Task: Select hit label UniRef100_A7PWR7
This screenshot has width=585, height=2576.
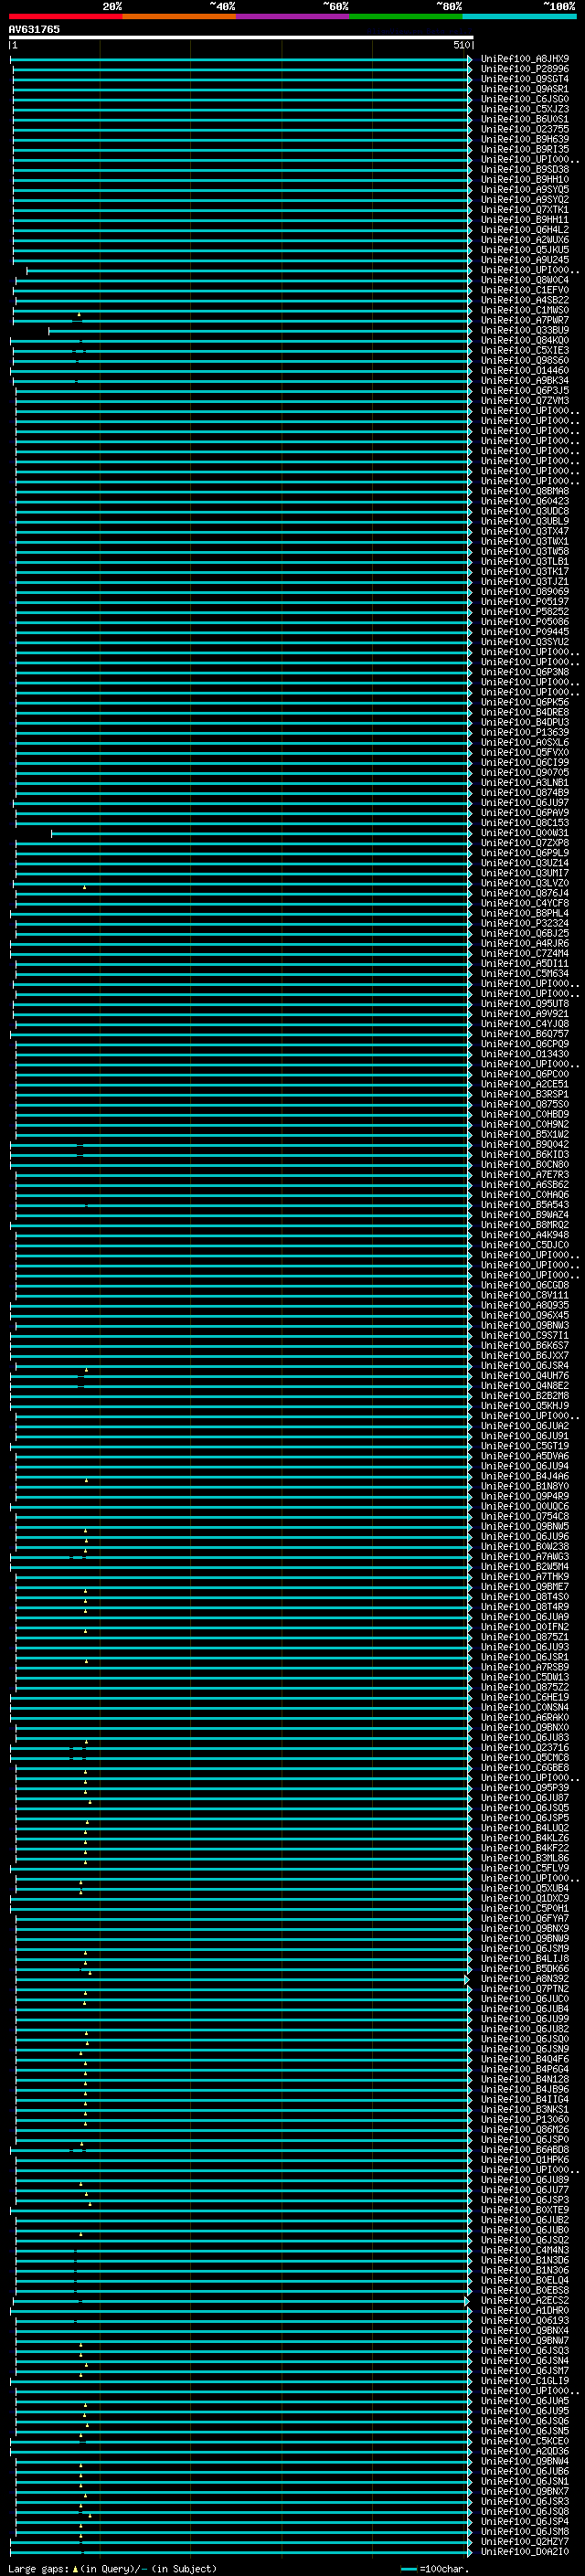Action: 525,320
